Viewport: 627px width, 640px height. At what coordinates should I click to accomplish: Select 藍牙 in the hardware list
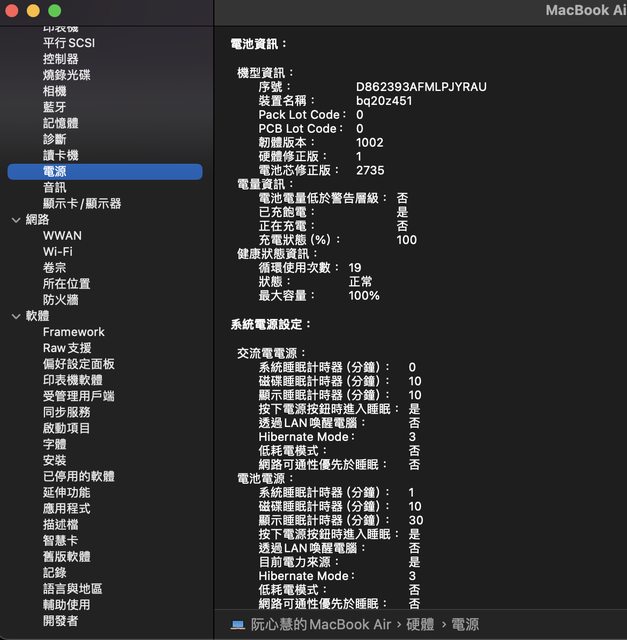pyautogui.click(x=55, y=107)
